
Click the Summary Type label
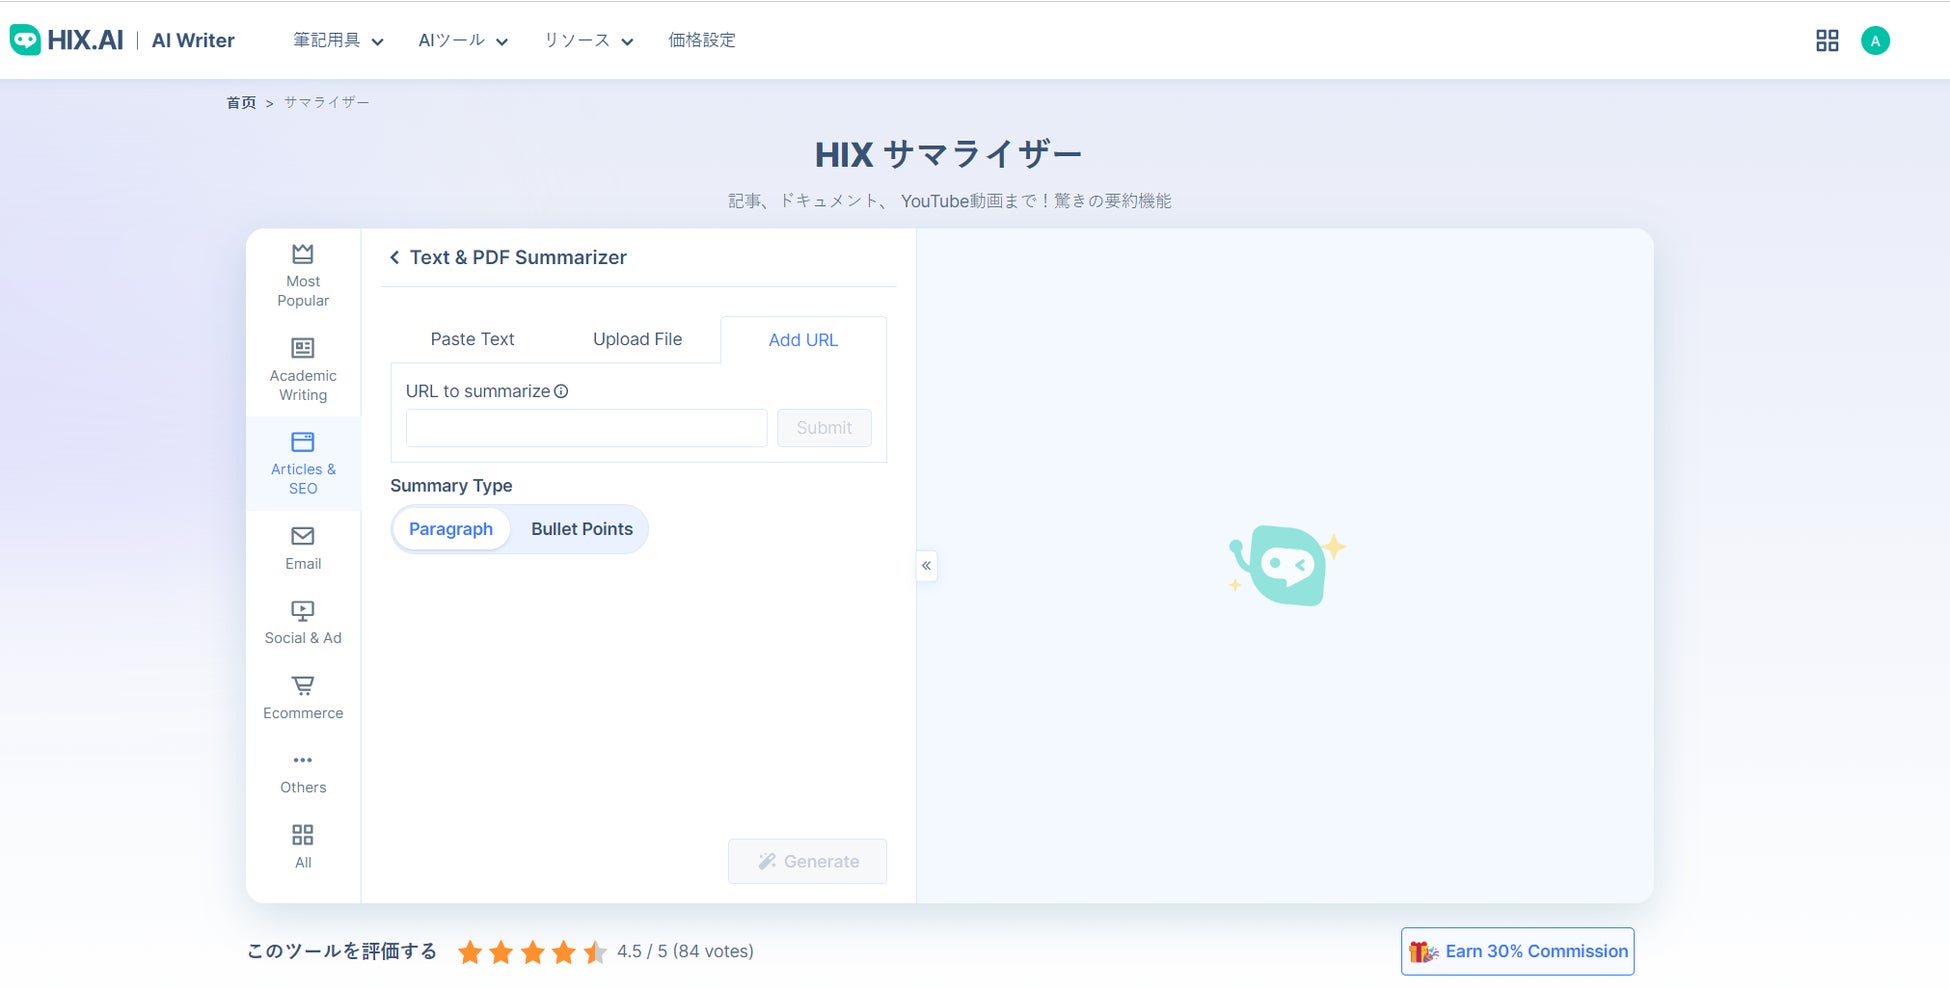[x=451, y=486]
